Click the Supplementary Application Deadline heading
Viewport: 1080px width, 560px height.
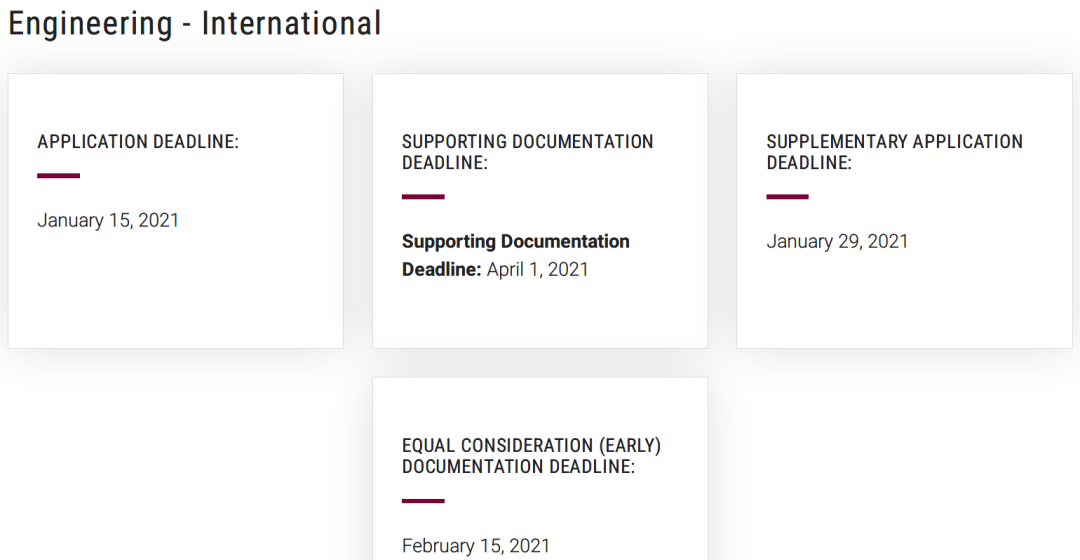(x=895, y=152)
